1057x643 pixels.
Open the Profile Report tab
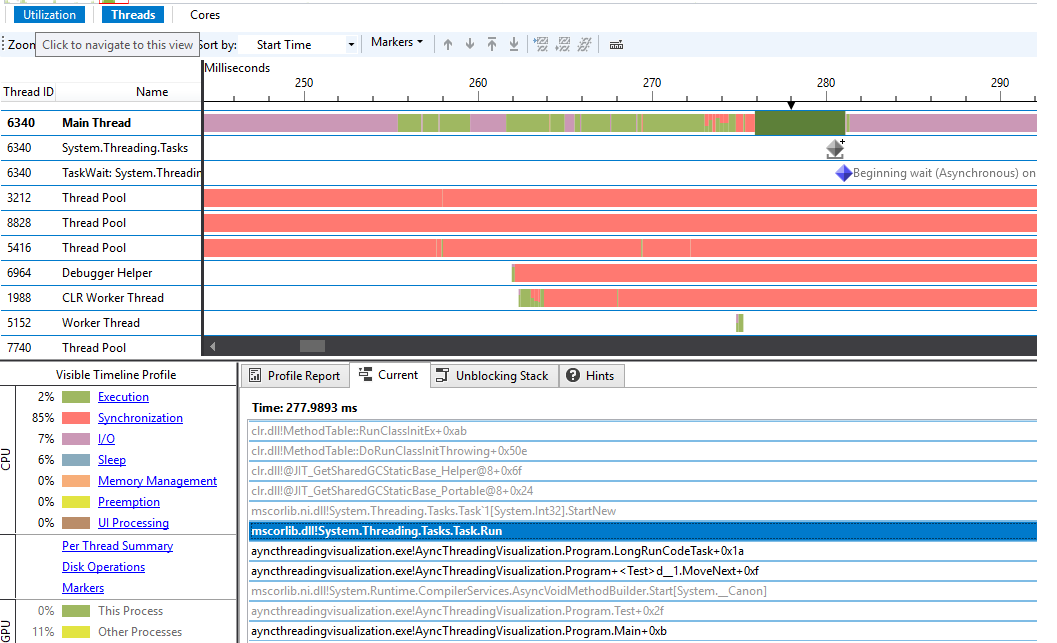pos(294,375)
